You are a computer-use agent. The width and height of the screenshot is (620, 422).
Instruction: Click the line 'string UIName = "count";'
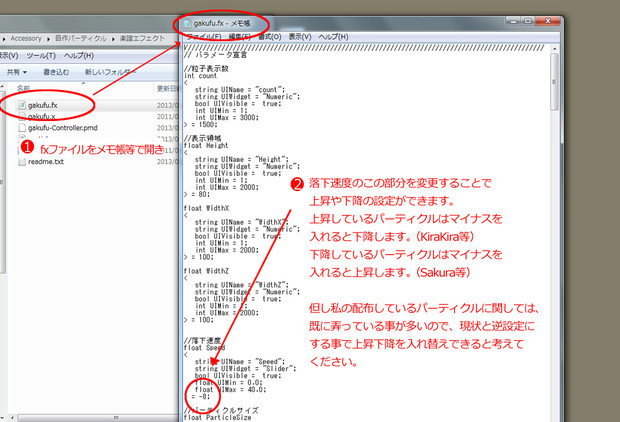pyautogui.click(x=240, y=90)
